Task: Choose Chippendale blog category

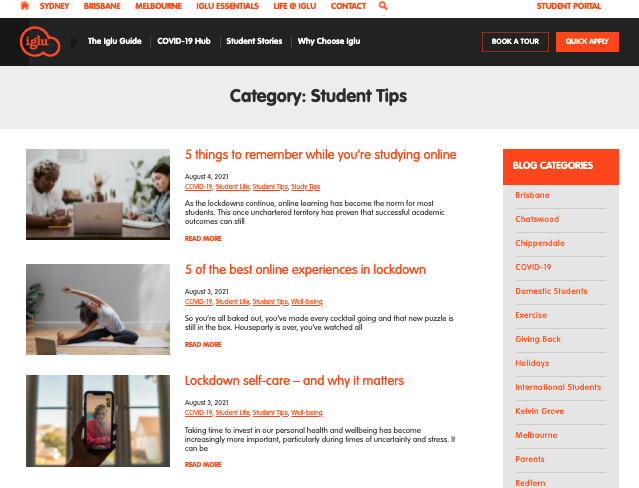Action: 540,243
